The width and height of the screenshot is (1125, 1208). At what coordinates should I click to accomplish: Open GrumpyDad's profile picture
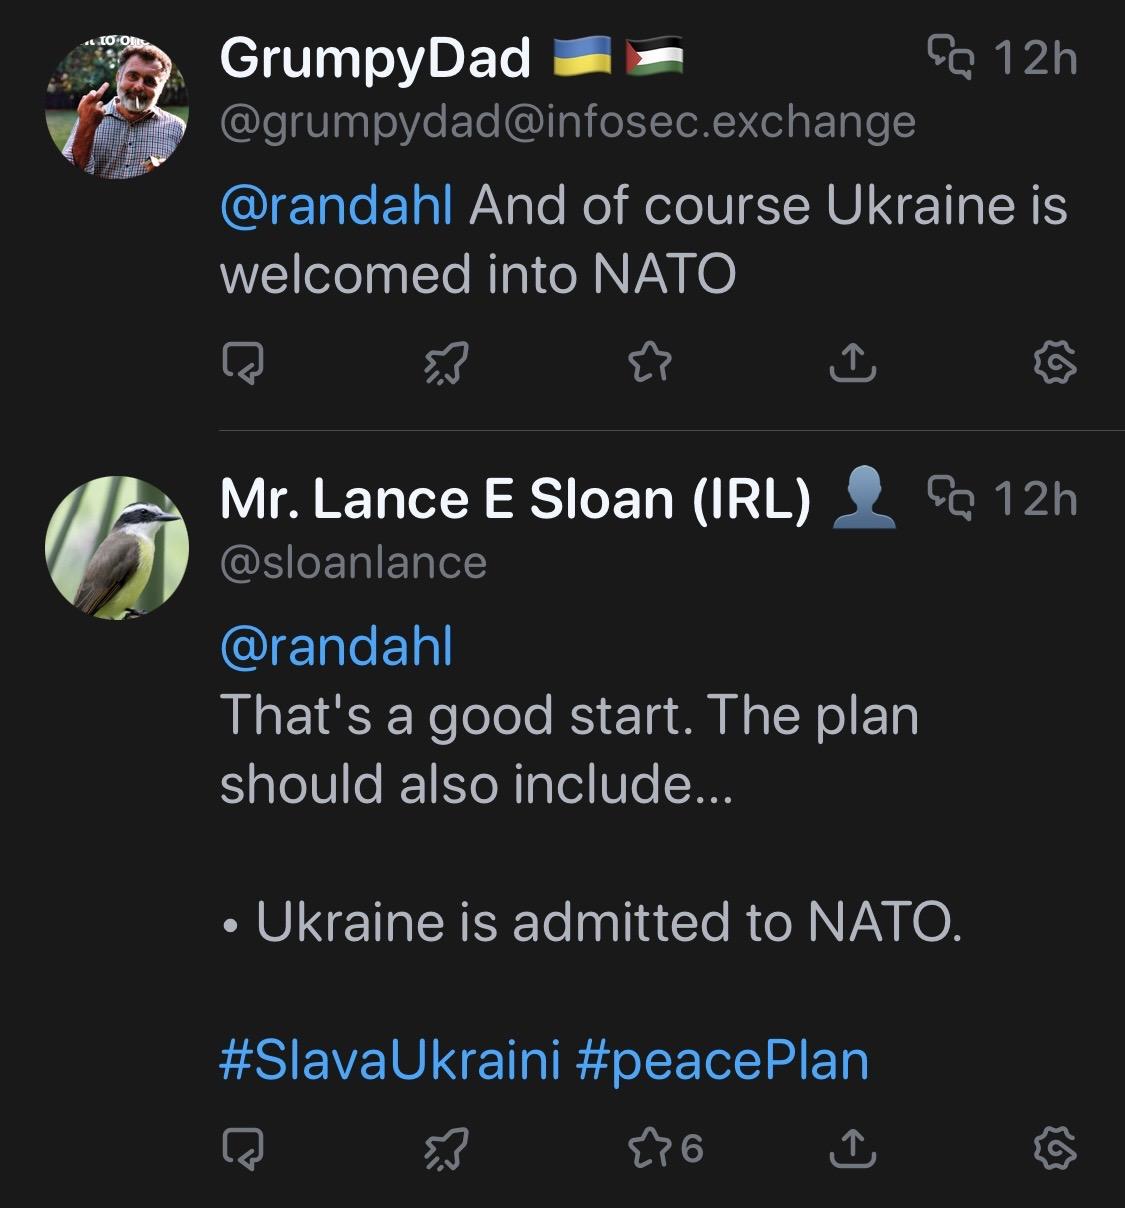pyautogui.click(x=116, y=106)
